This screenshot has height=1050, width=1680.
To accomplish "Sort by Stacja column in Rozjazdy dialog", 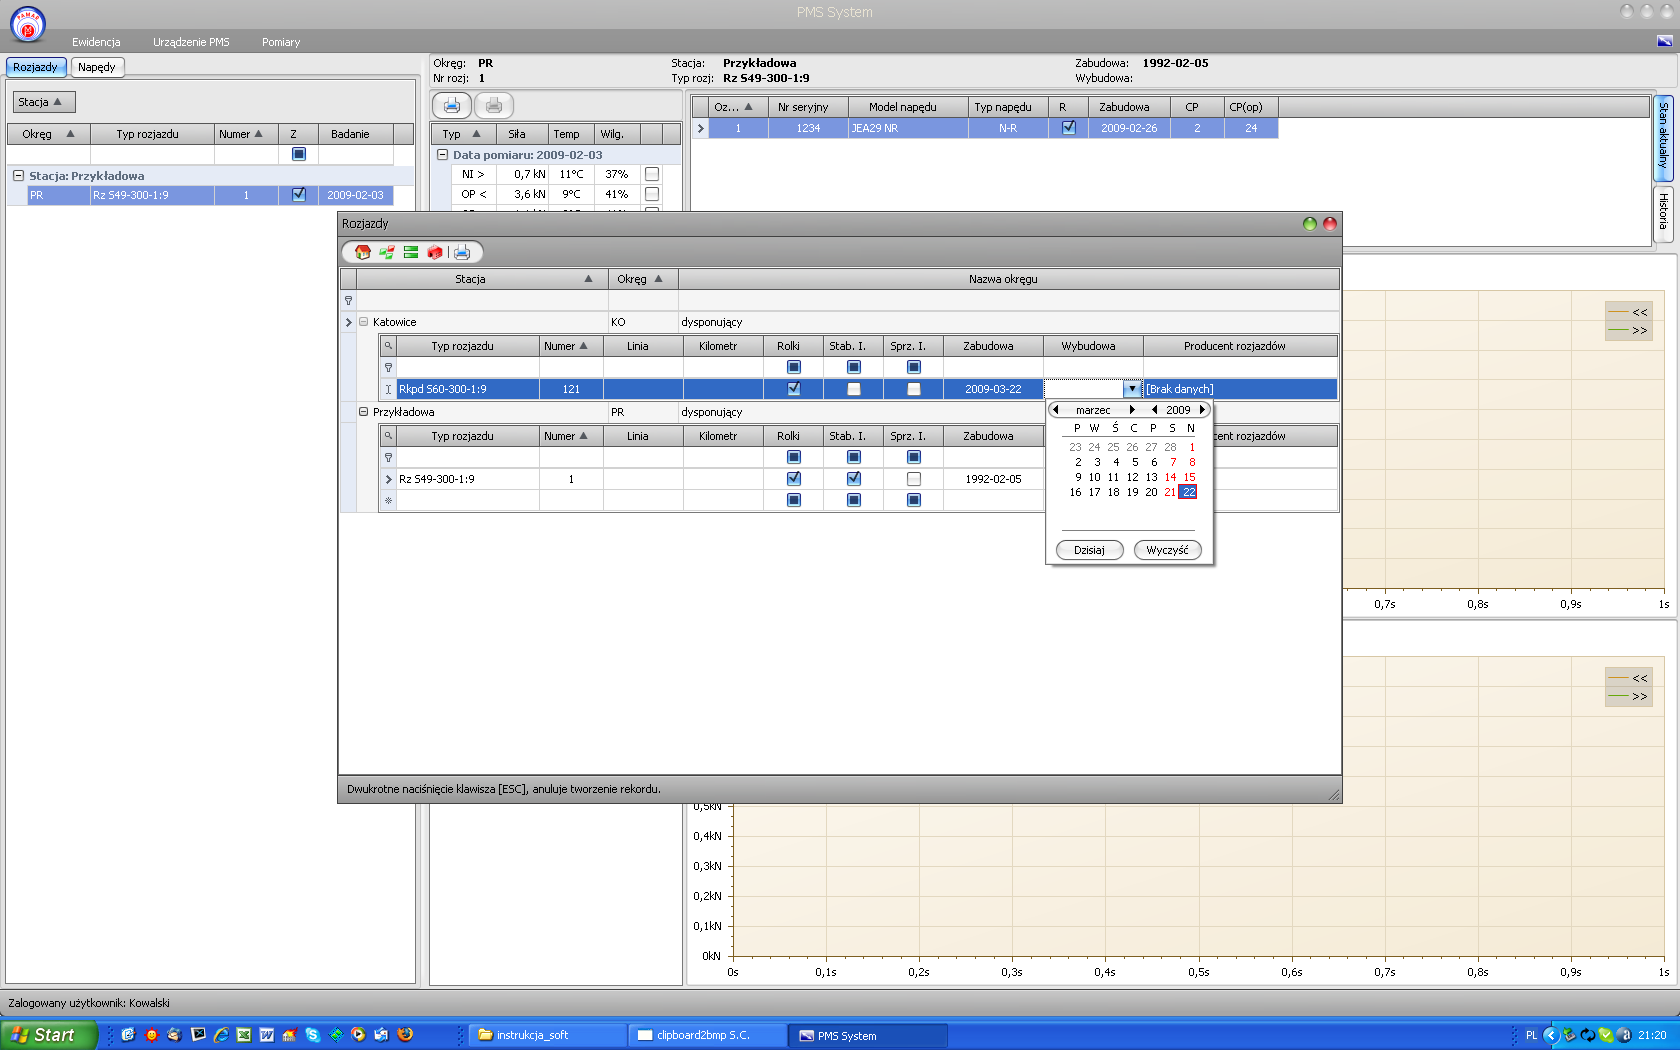I will click(x=482, y=279).
